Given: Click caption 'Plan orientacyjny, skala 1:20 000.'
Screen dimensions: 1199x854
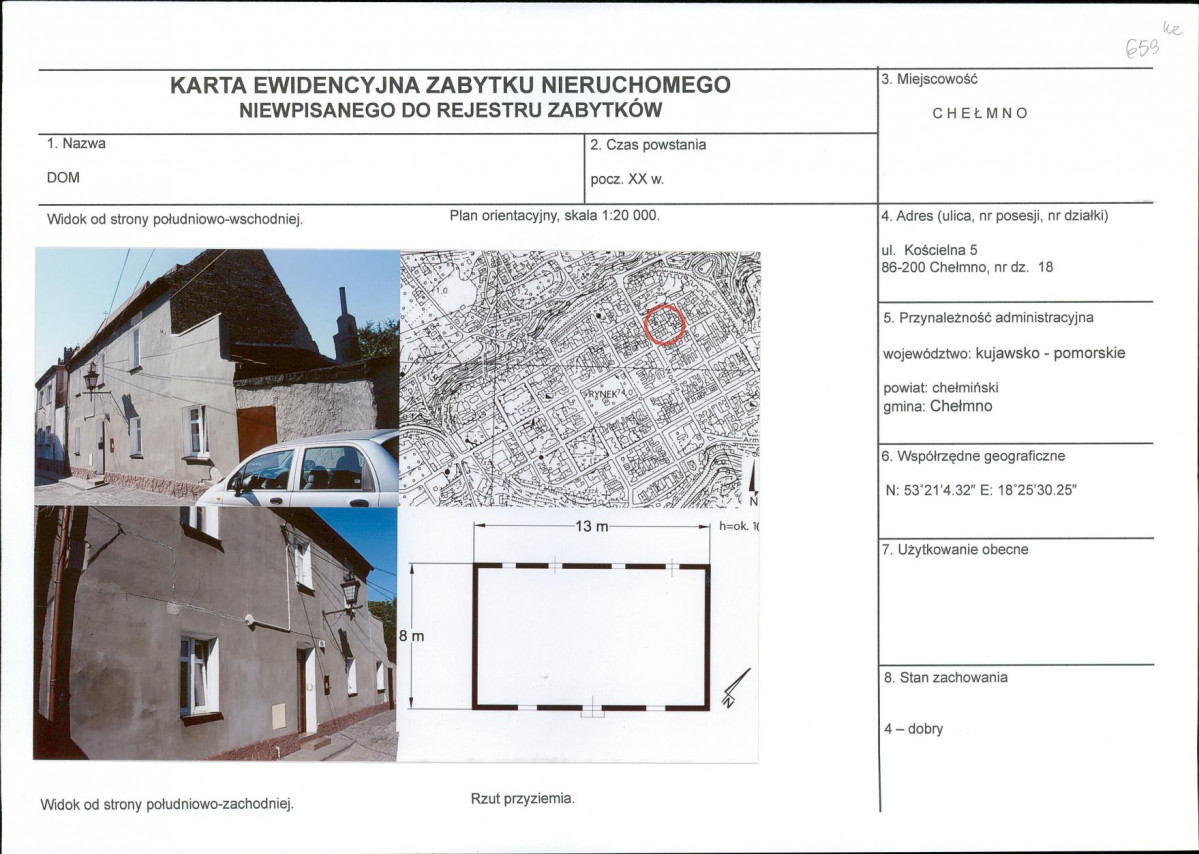Looking at the screenshot, I should (x=554, y=216).
